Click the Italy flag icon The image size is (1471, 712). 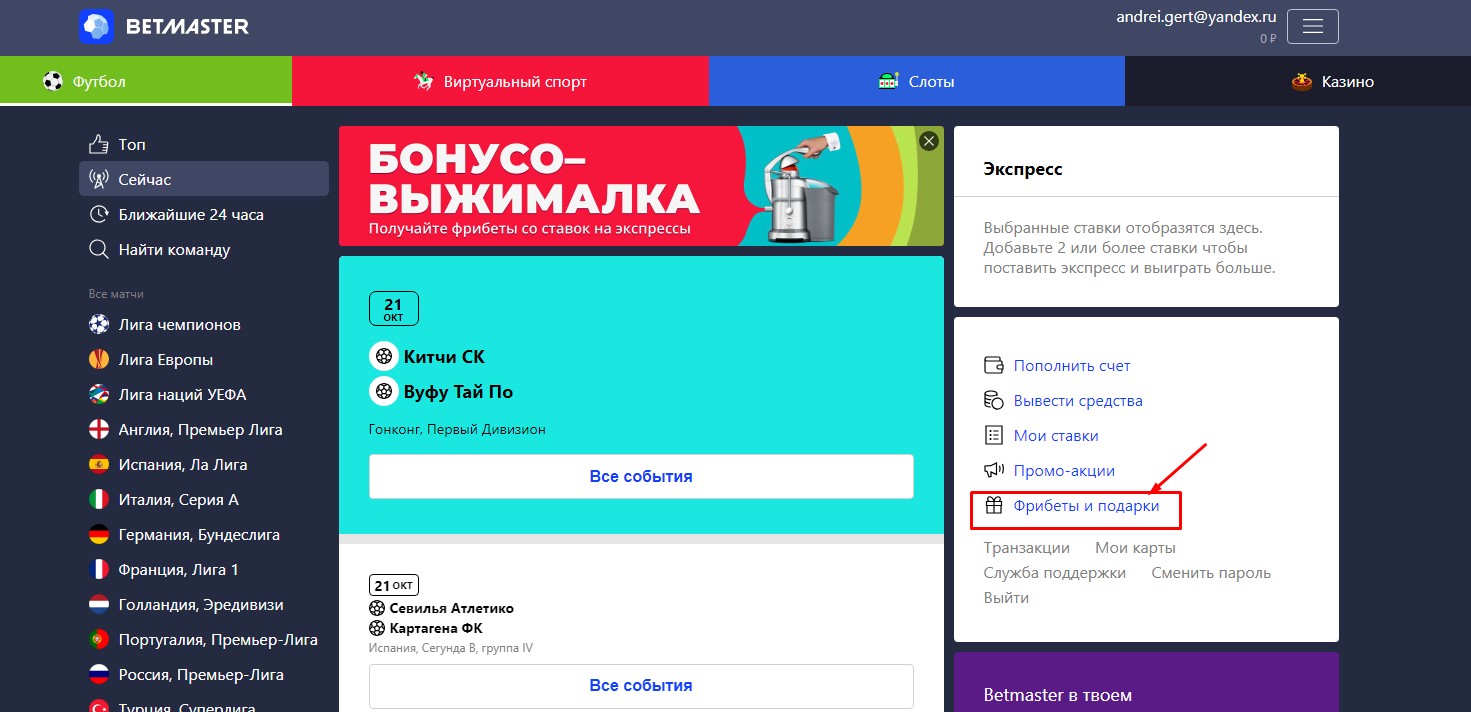pyautogui.click(x=99, y=500)
